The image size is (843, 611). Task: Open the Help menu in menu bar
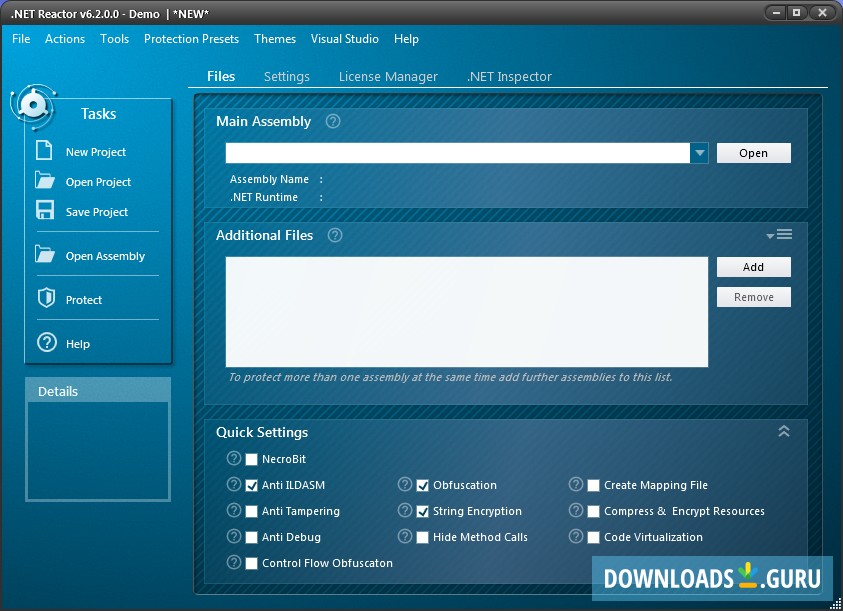click(406, 39)
